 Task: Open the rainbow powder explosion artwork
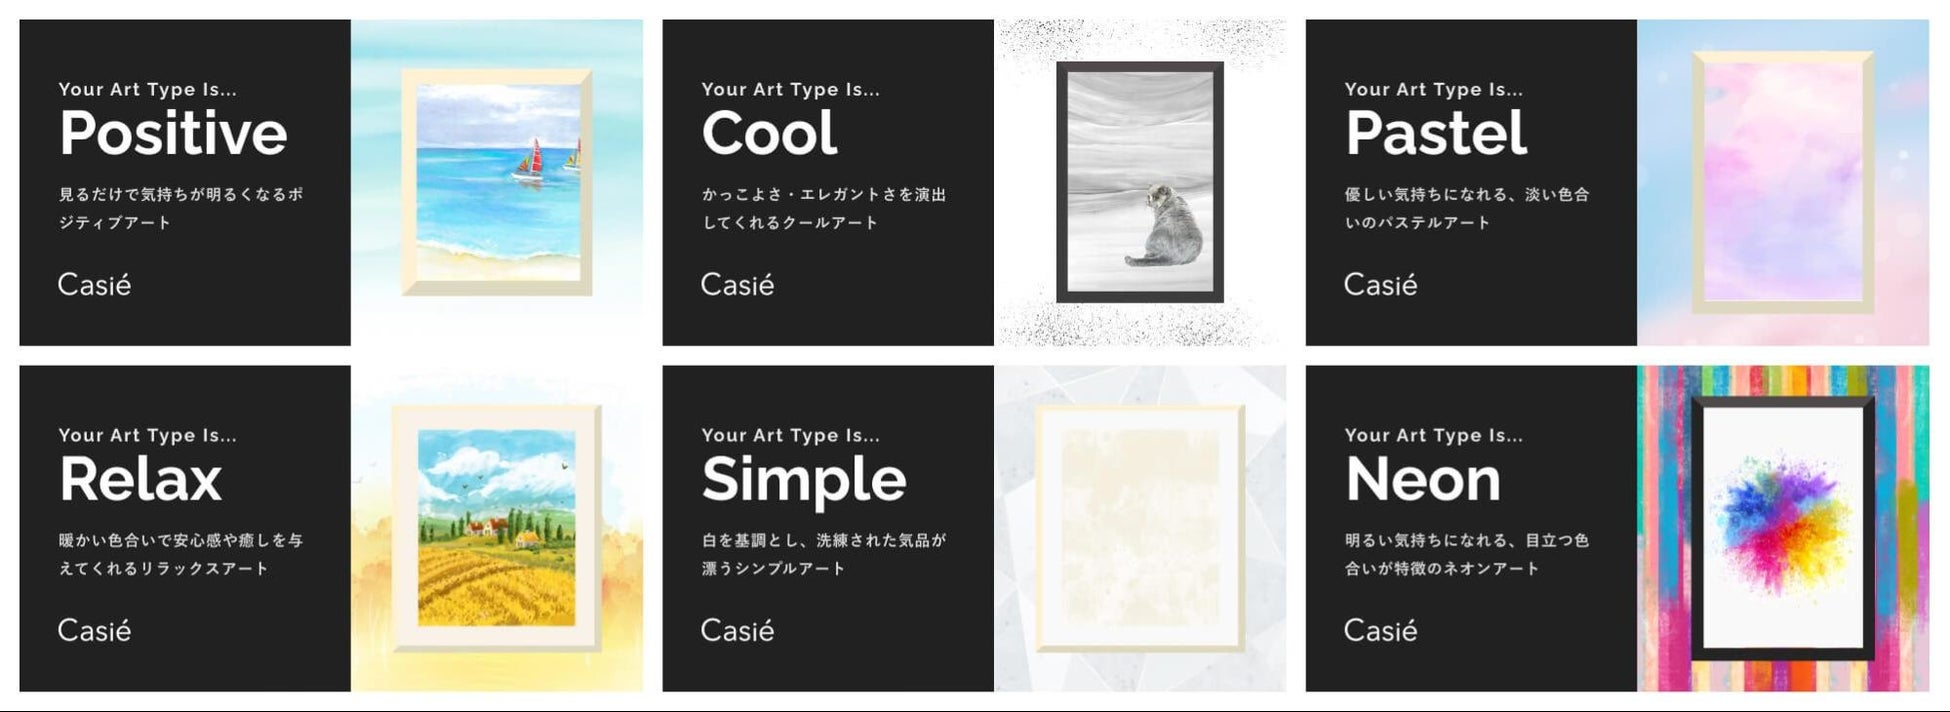(x=1783, y=528)
